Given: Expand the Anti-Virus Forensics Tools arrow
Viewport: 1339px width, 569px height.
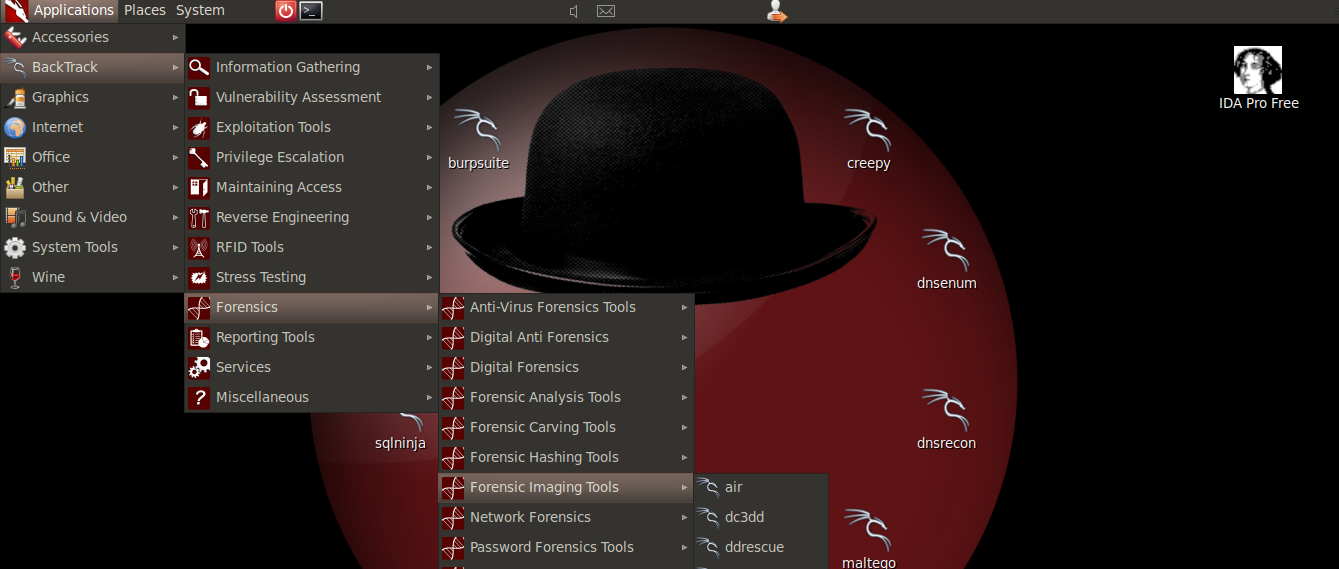Looking at the screenshot, I should click(x=684, y=307).
